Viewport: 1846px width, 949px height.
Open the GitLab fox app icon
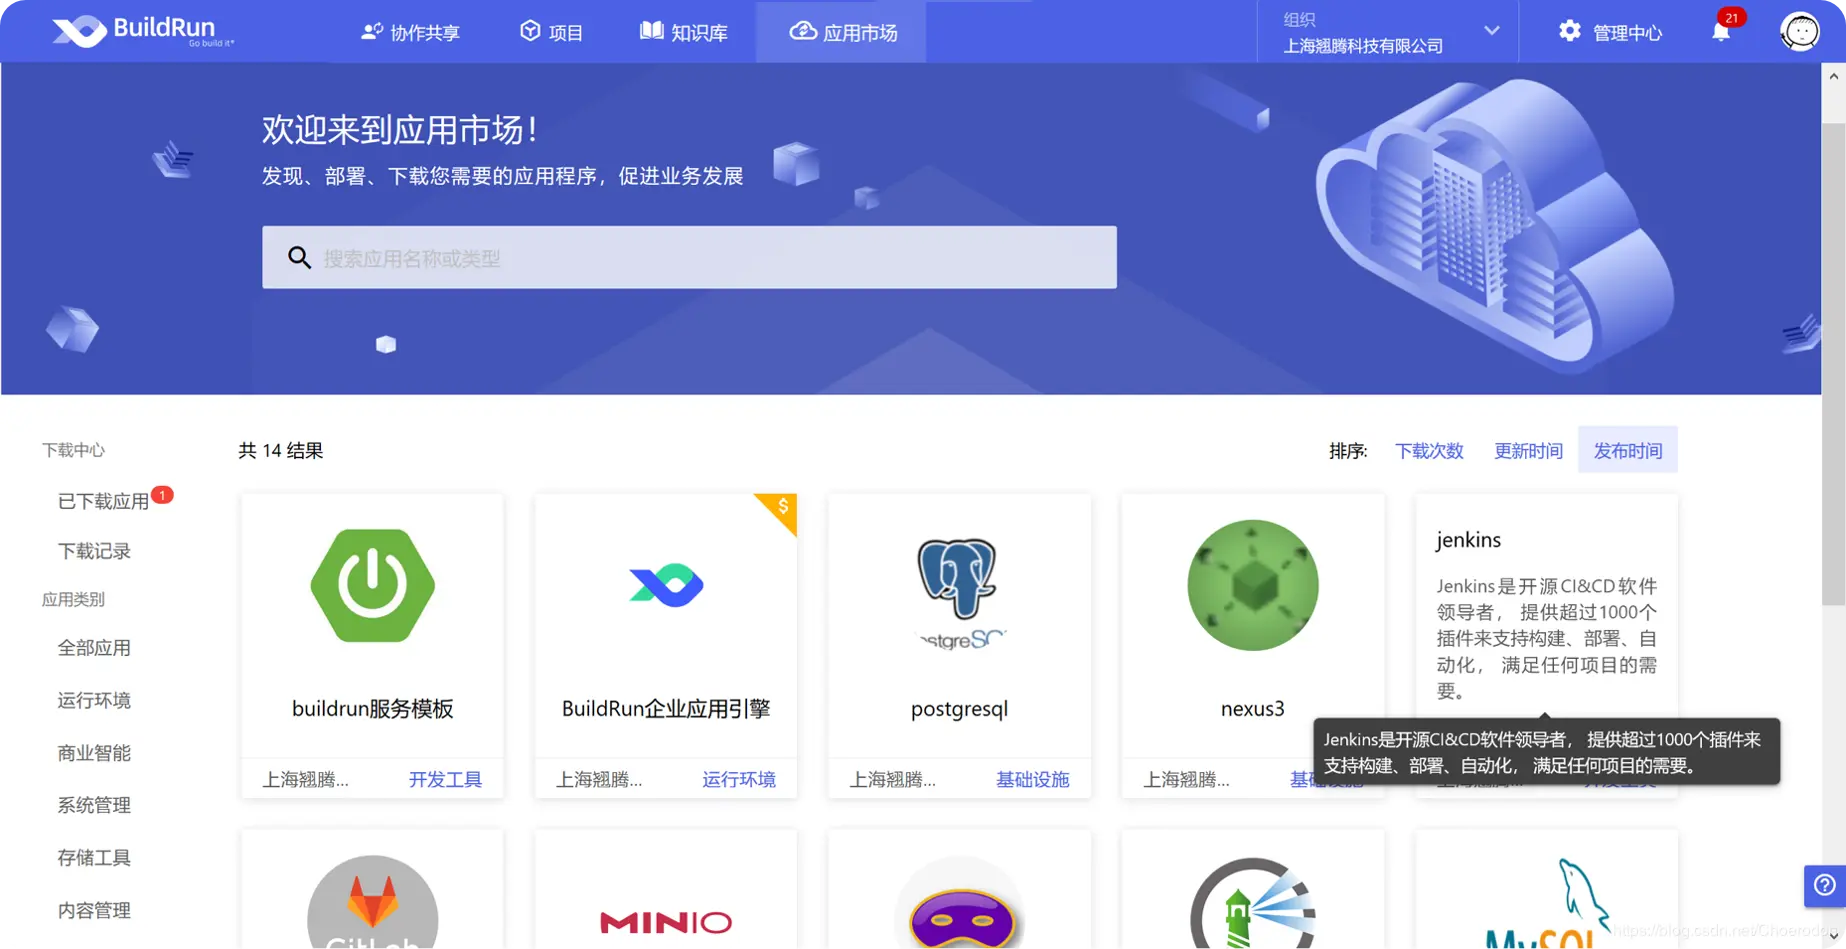372,901
